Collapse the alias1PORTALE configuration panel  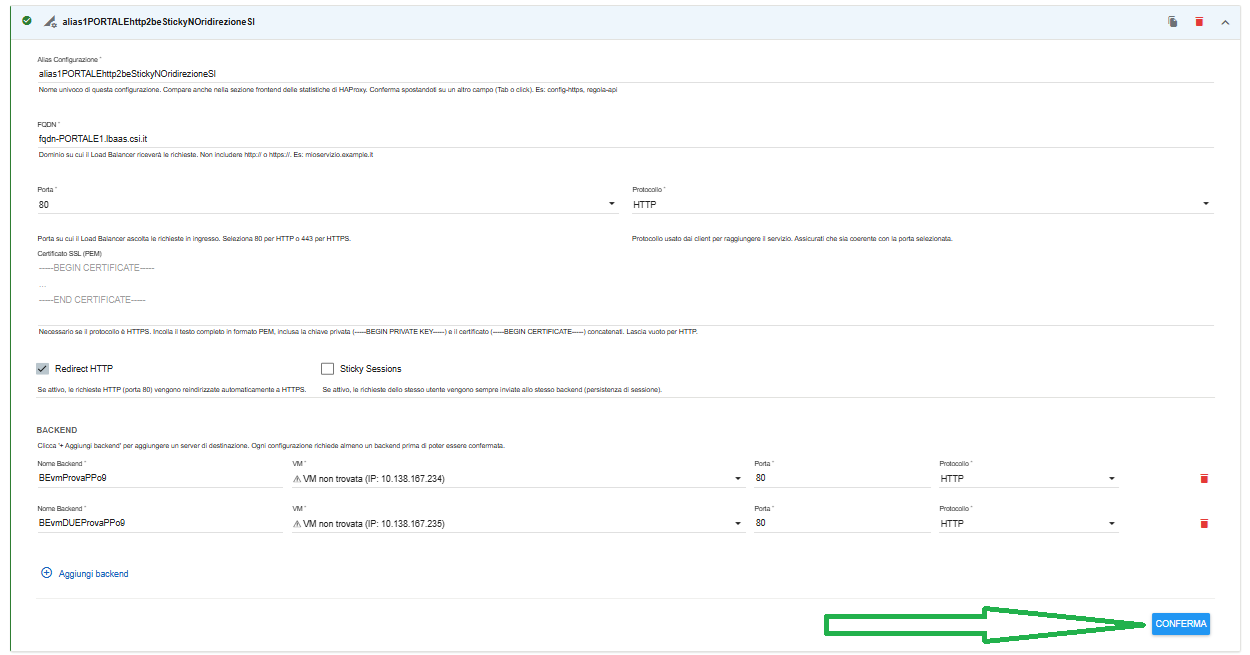click(x=1225, y=21)
